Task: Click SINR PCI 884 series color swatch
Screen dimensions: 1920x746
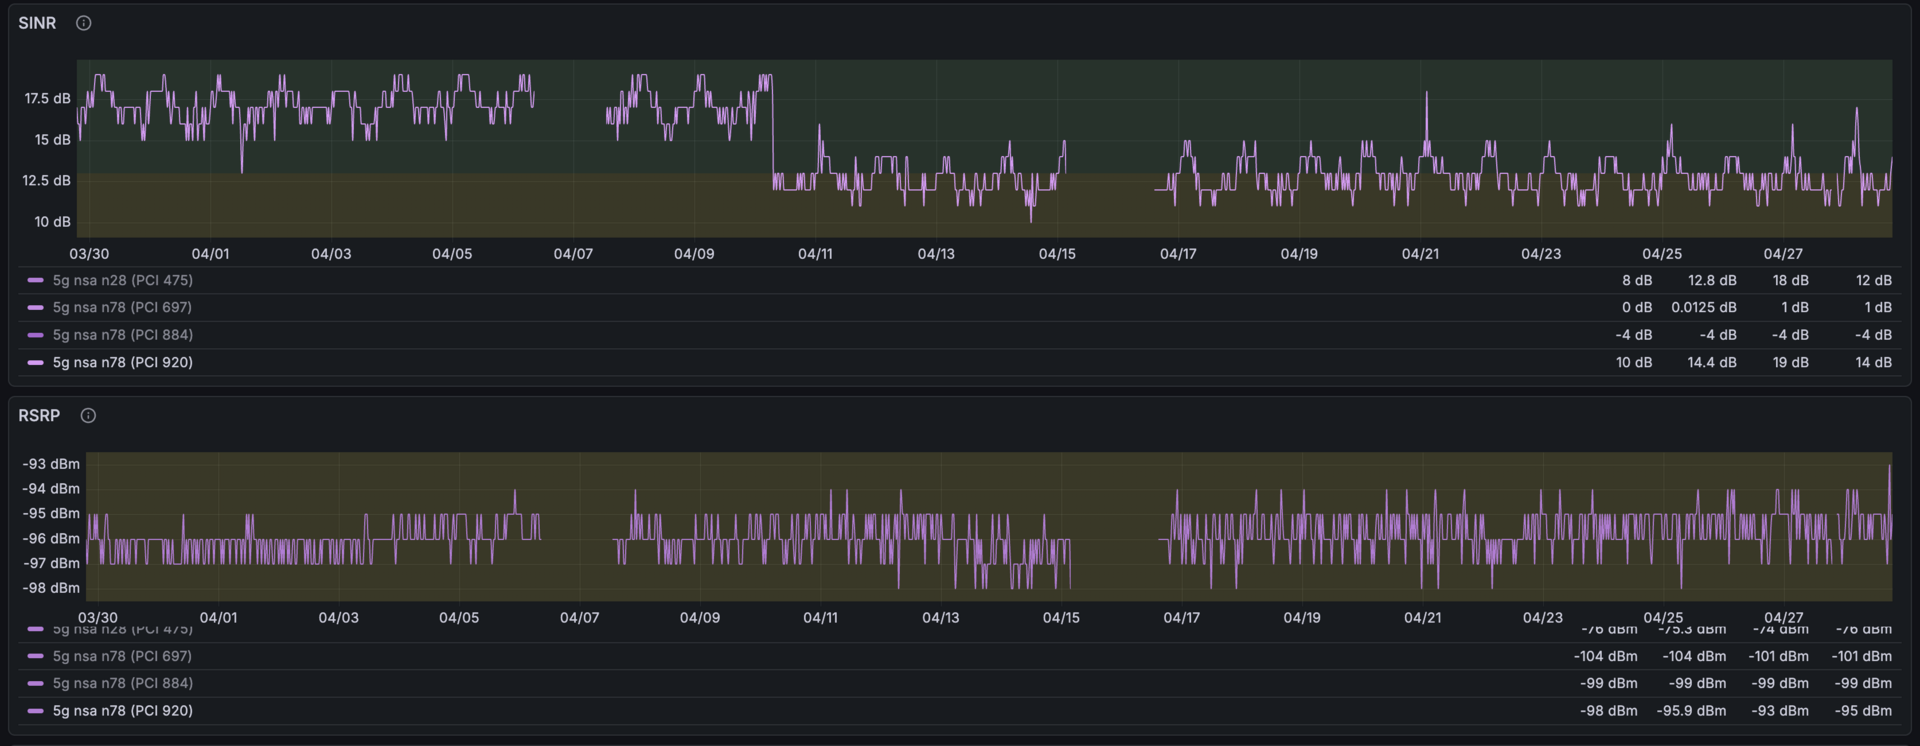Action: [x=36, y=334]
